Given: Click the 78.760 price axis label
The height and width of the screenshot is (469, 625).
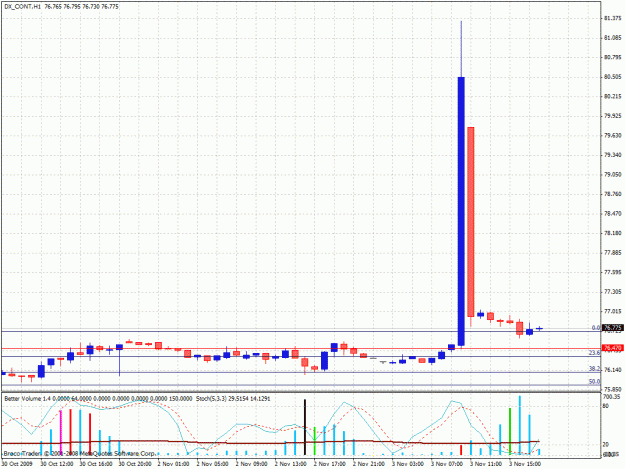Looking at the screenshot, I should coord(613,194).
